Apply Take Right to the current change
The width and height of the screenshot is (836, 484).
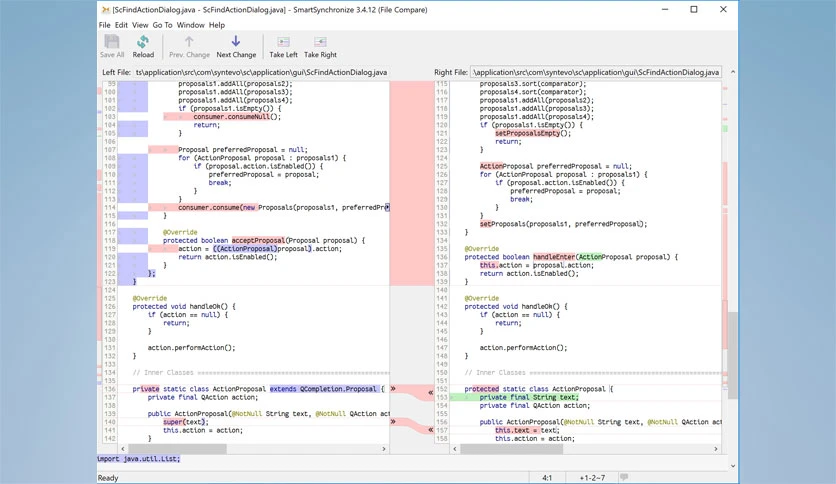320,46
